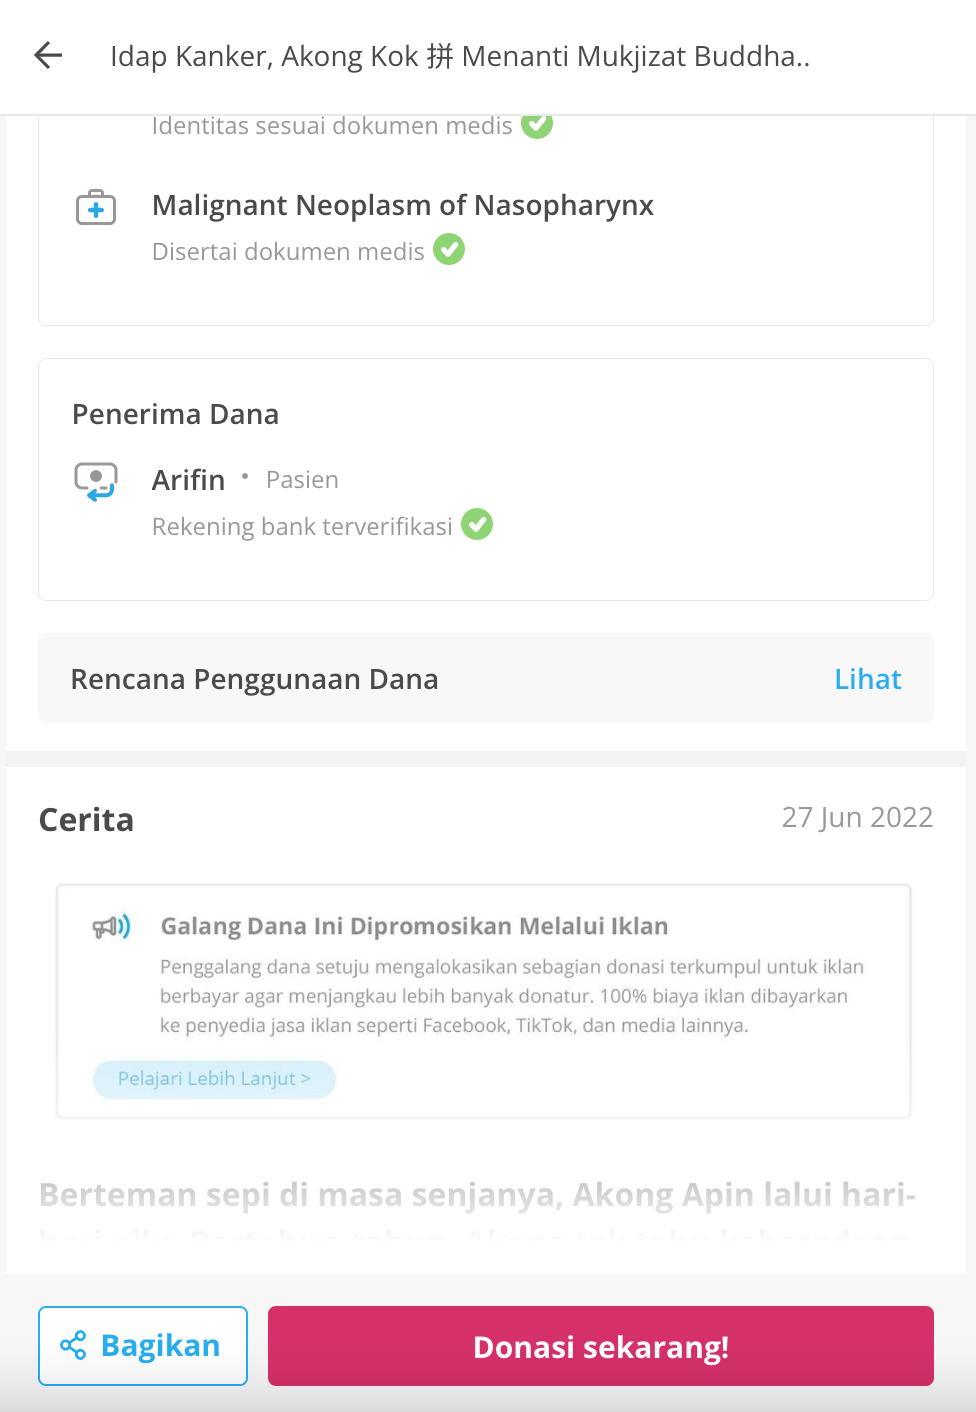976x1412 pixels.
Task: Click the megaphone ad promotion icon
Action: (112, 927)
